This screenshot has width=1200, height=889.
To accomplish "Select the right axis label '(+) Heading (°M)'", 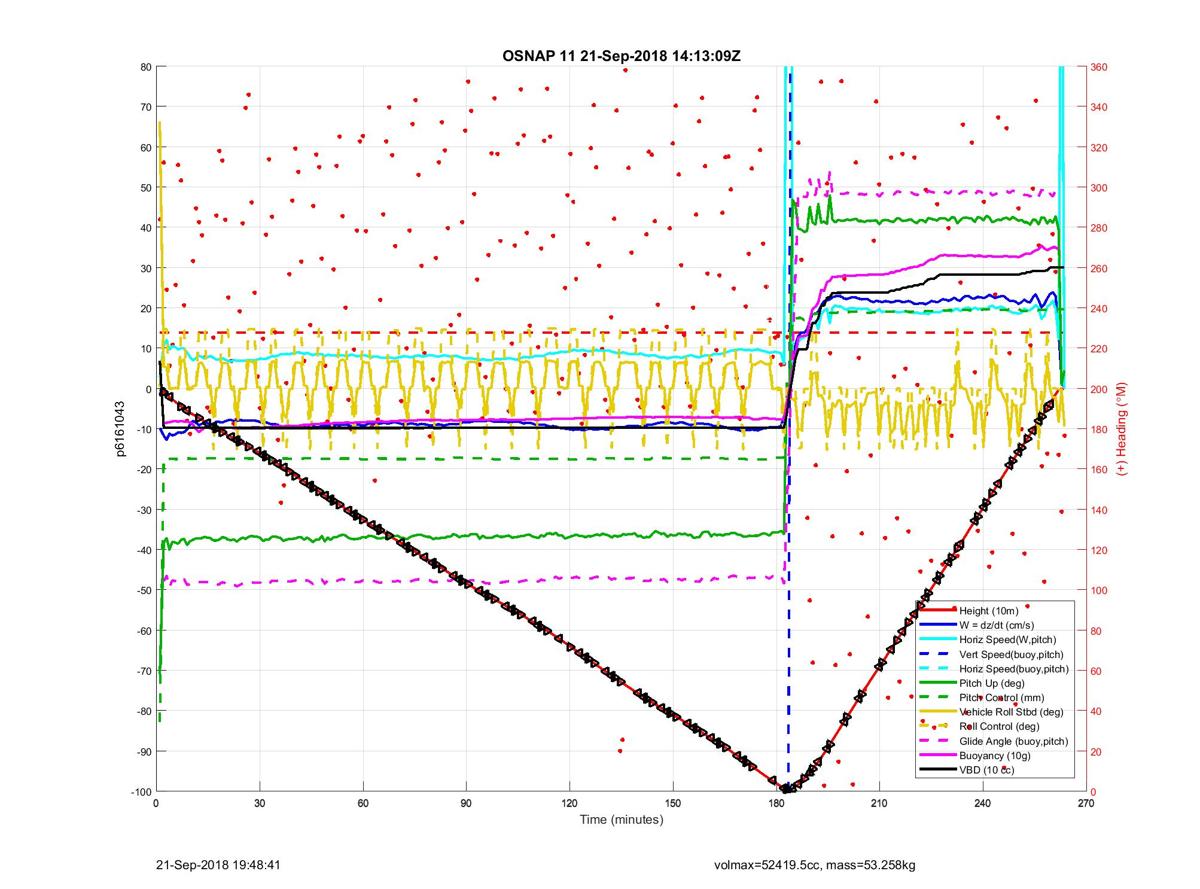I will [x=1122, y=428].
